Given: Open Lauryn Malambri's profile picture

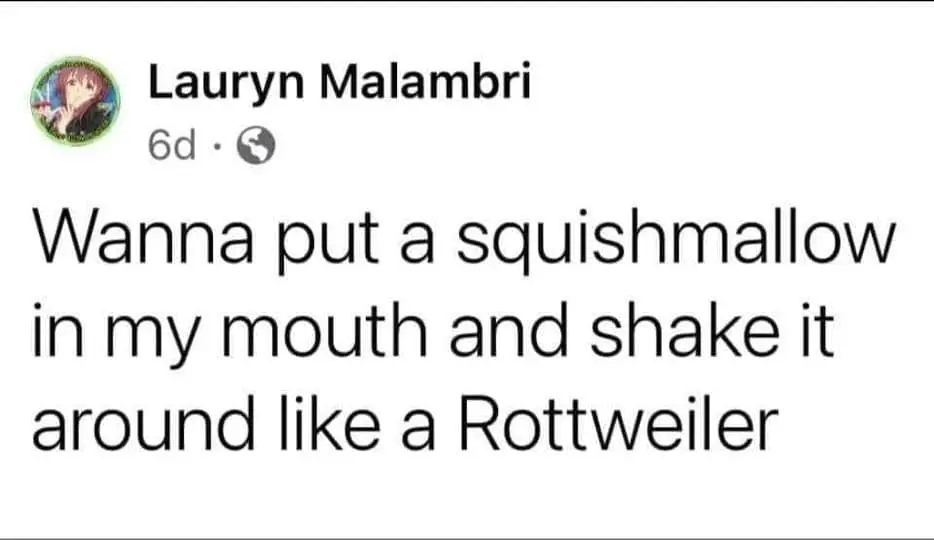Looking at the screenshot, I should 76,104.
